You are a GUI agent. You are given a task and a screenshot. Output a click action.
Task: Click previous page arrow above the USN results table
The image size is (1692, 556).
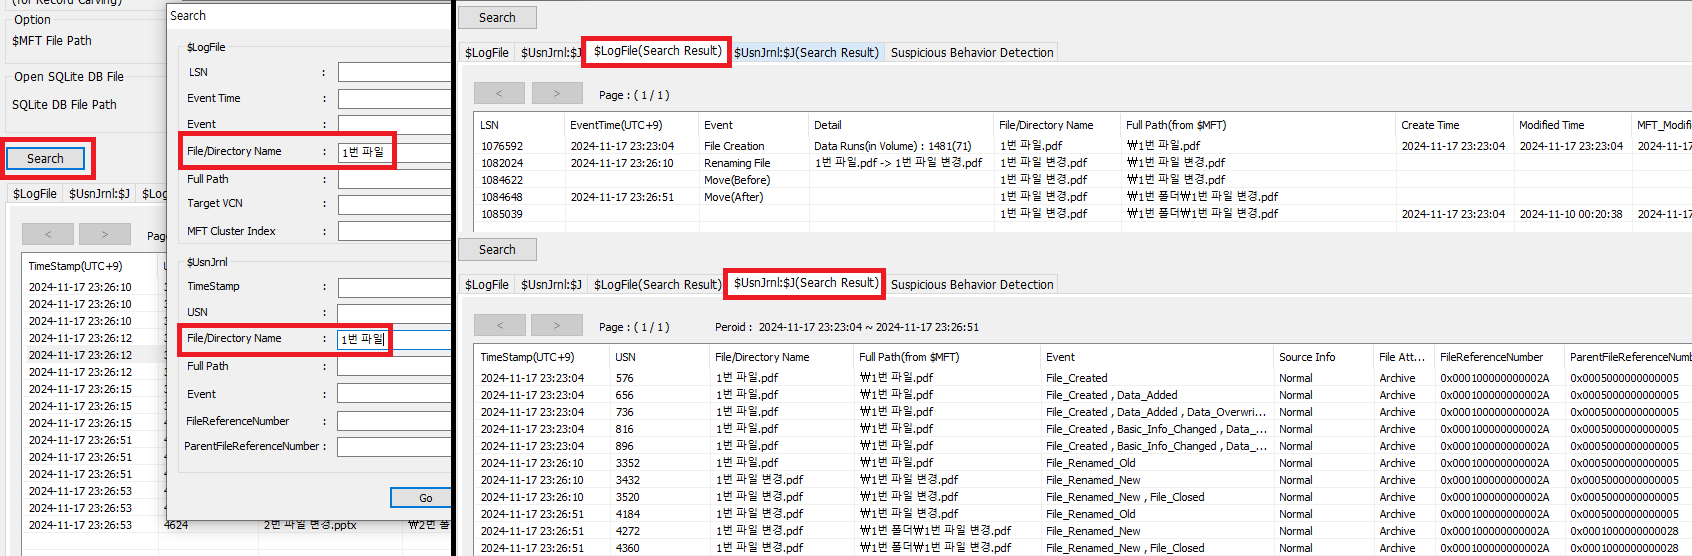point(498,326)
